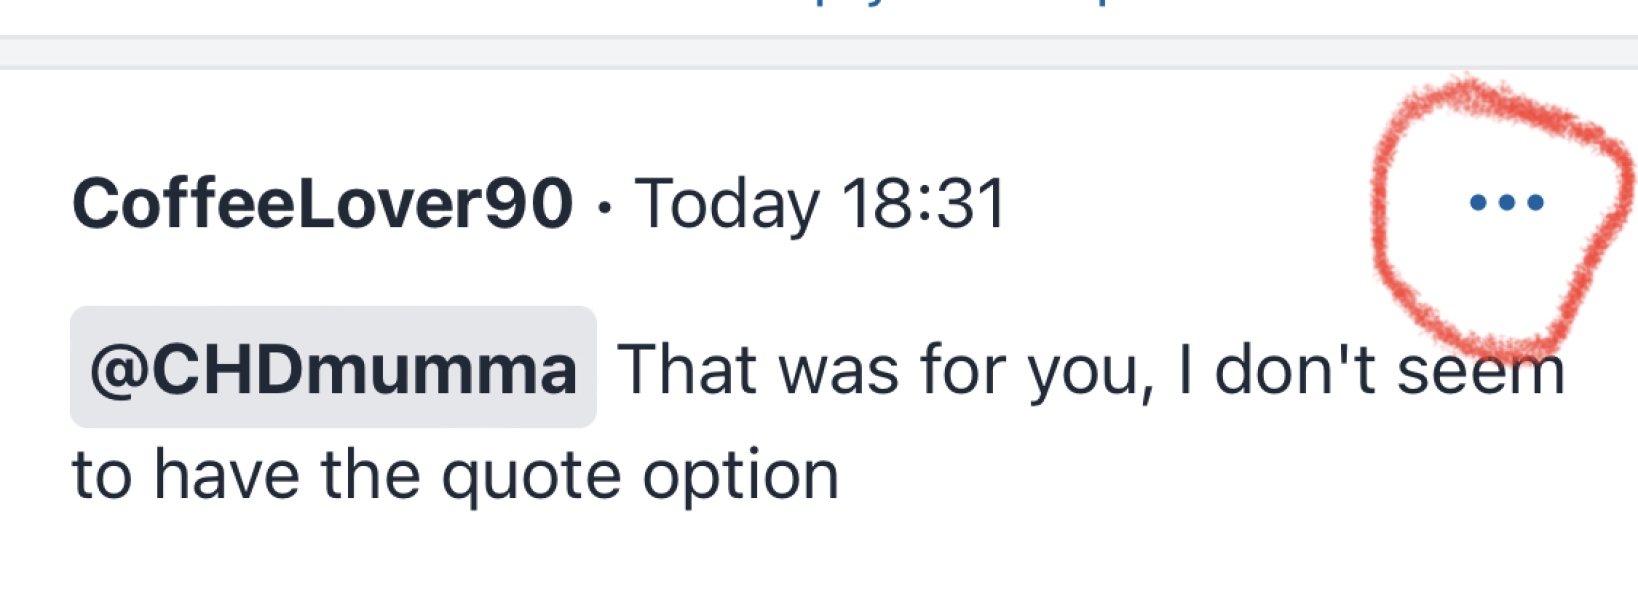Screen dimensions: 1638x600
Task: Open the three-dot post options menu
Action: coord(1506,203)
